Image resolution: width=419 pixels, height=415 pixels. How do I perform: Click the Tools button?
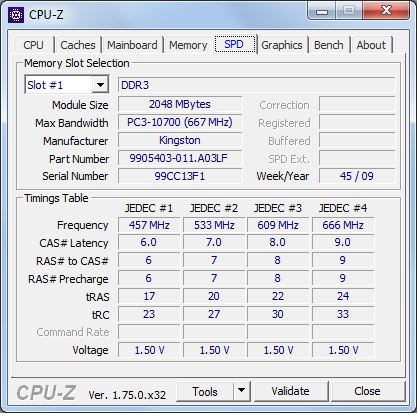[205, 391]
